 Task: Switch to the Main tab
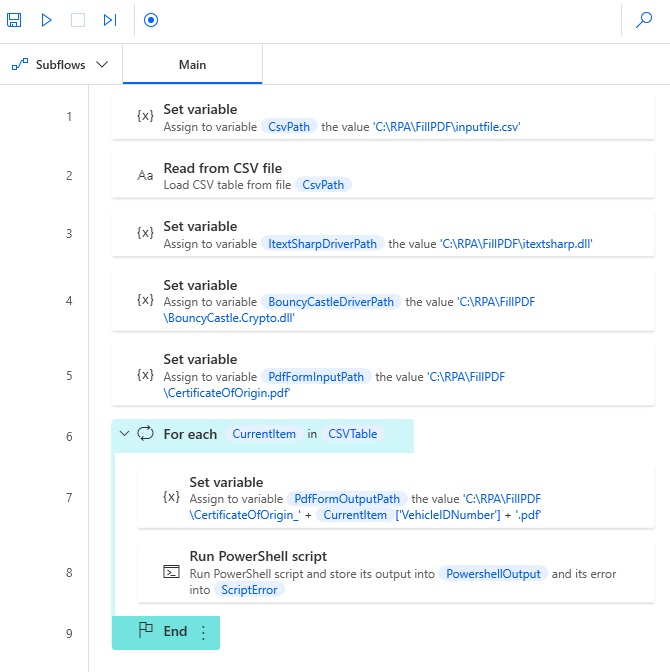tap(192, 65)
